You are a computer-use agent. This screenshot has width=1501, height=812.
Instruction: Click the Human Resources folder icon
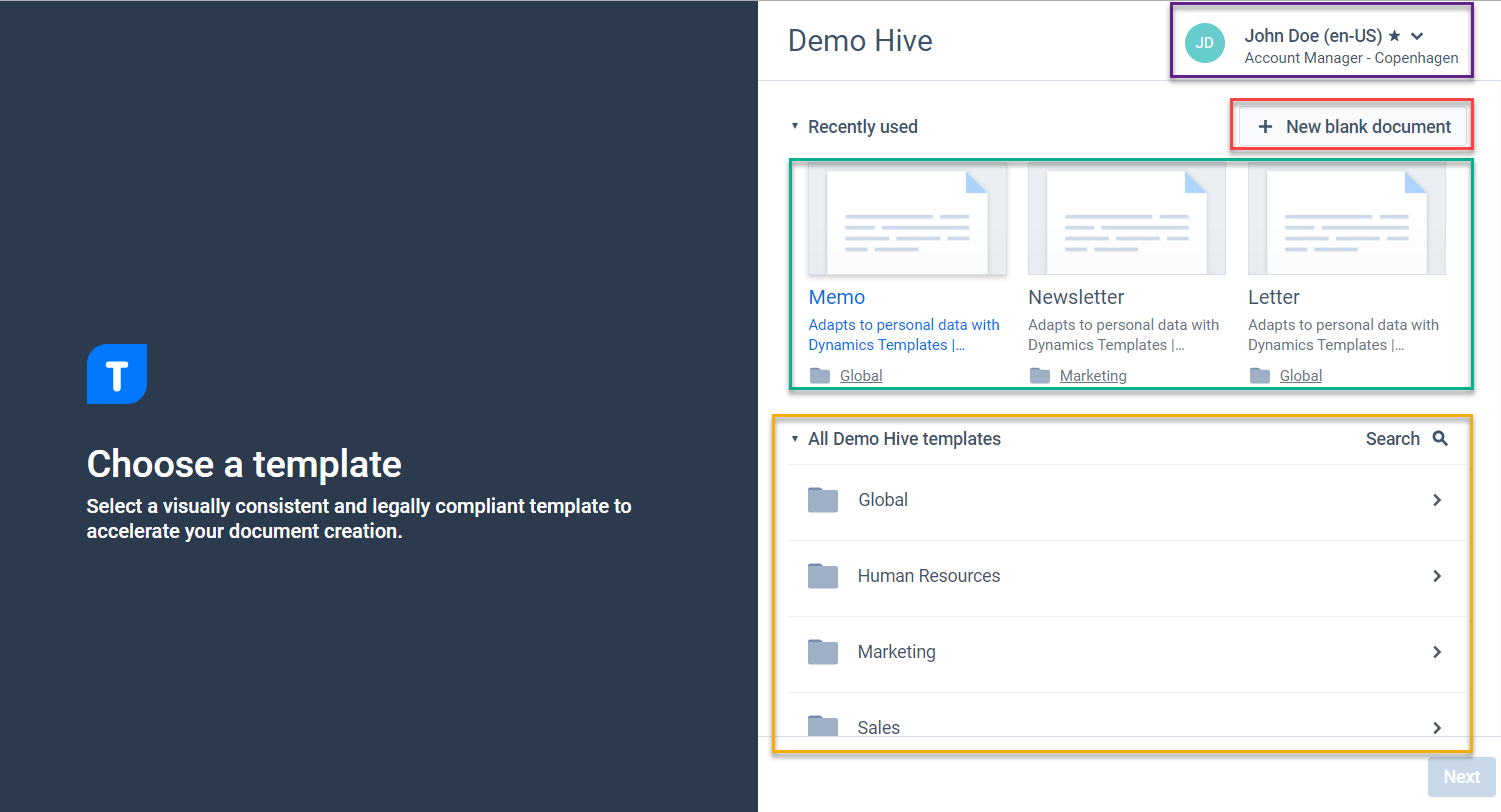pyautogui.click(x=822, y=576)
